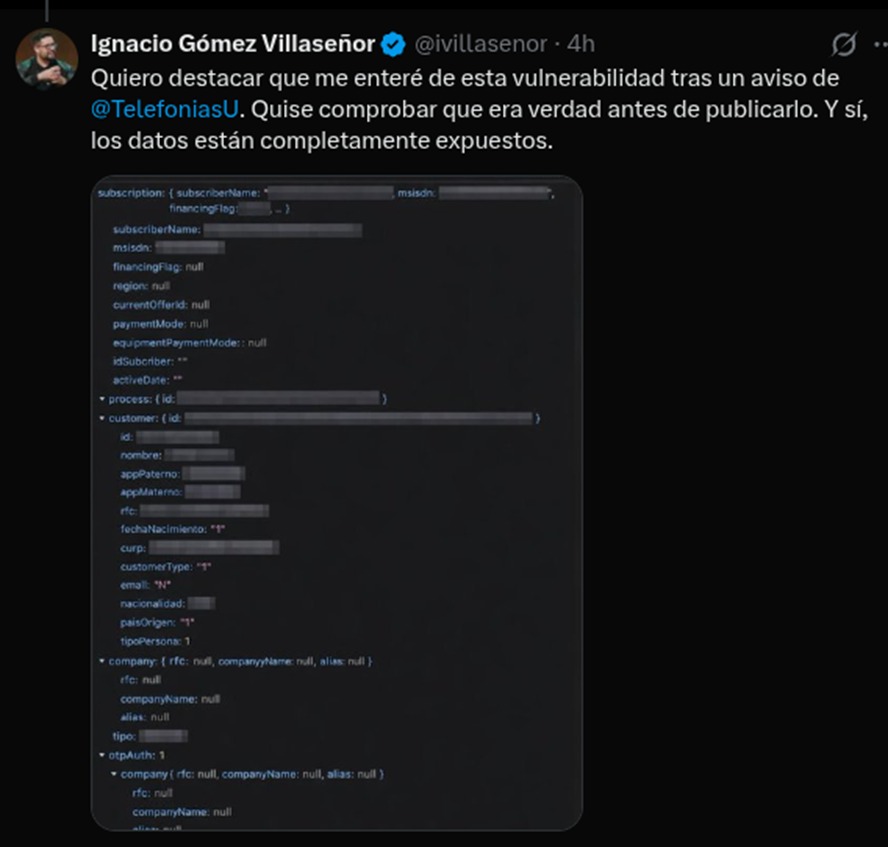Collapse the nested company node under otpAuth

click(114, 773)
